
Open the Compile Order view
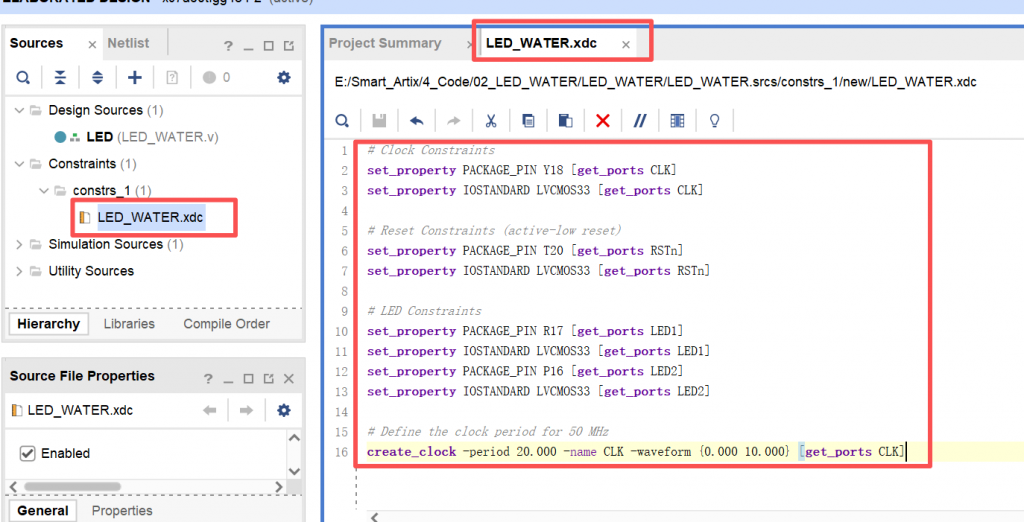click(226, 324)
